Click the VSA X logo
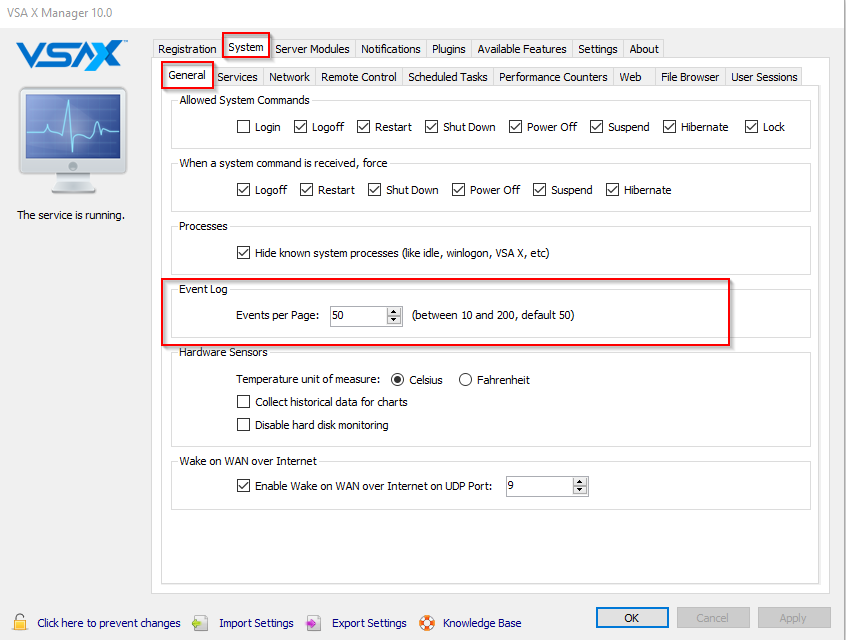Image resolution: width=846 pixels, height=640 pixels. (x=71, y=55)
